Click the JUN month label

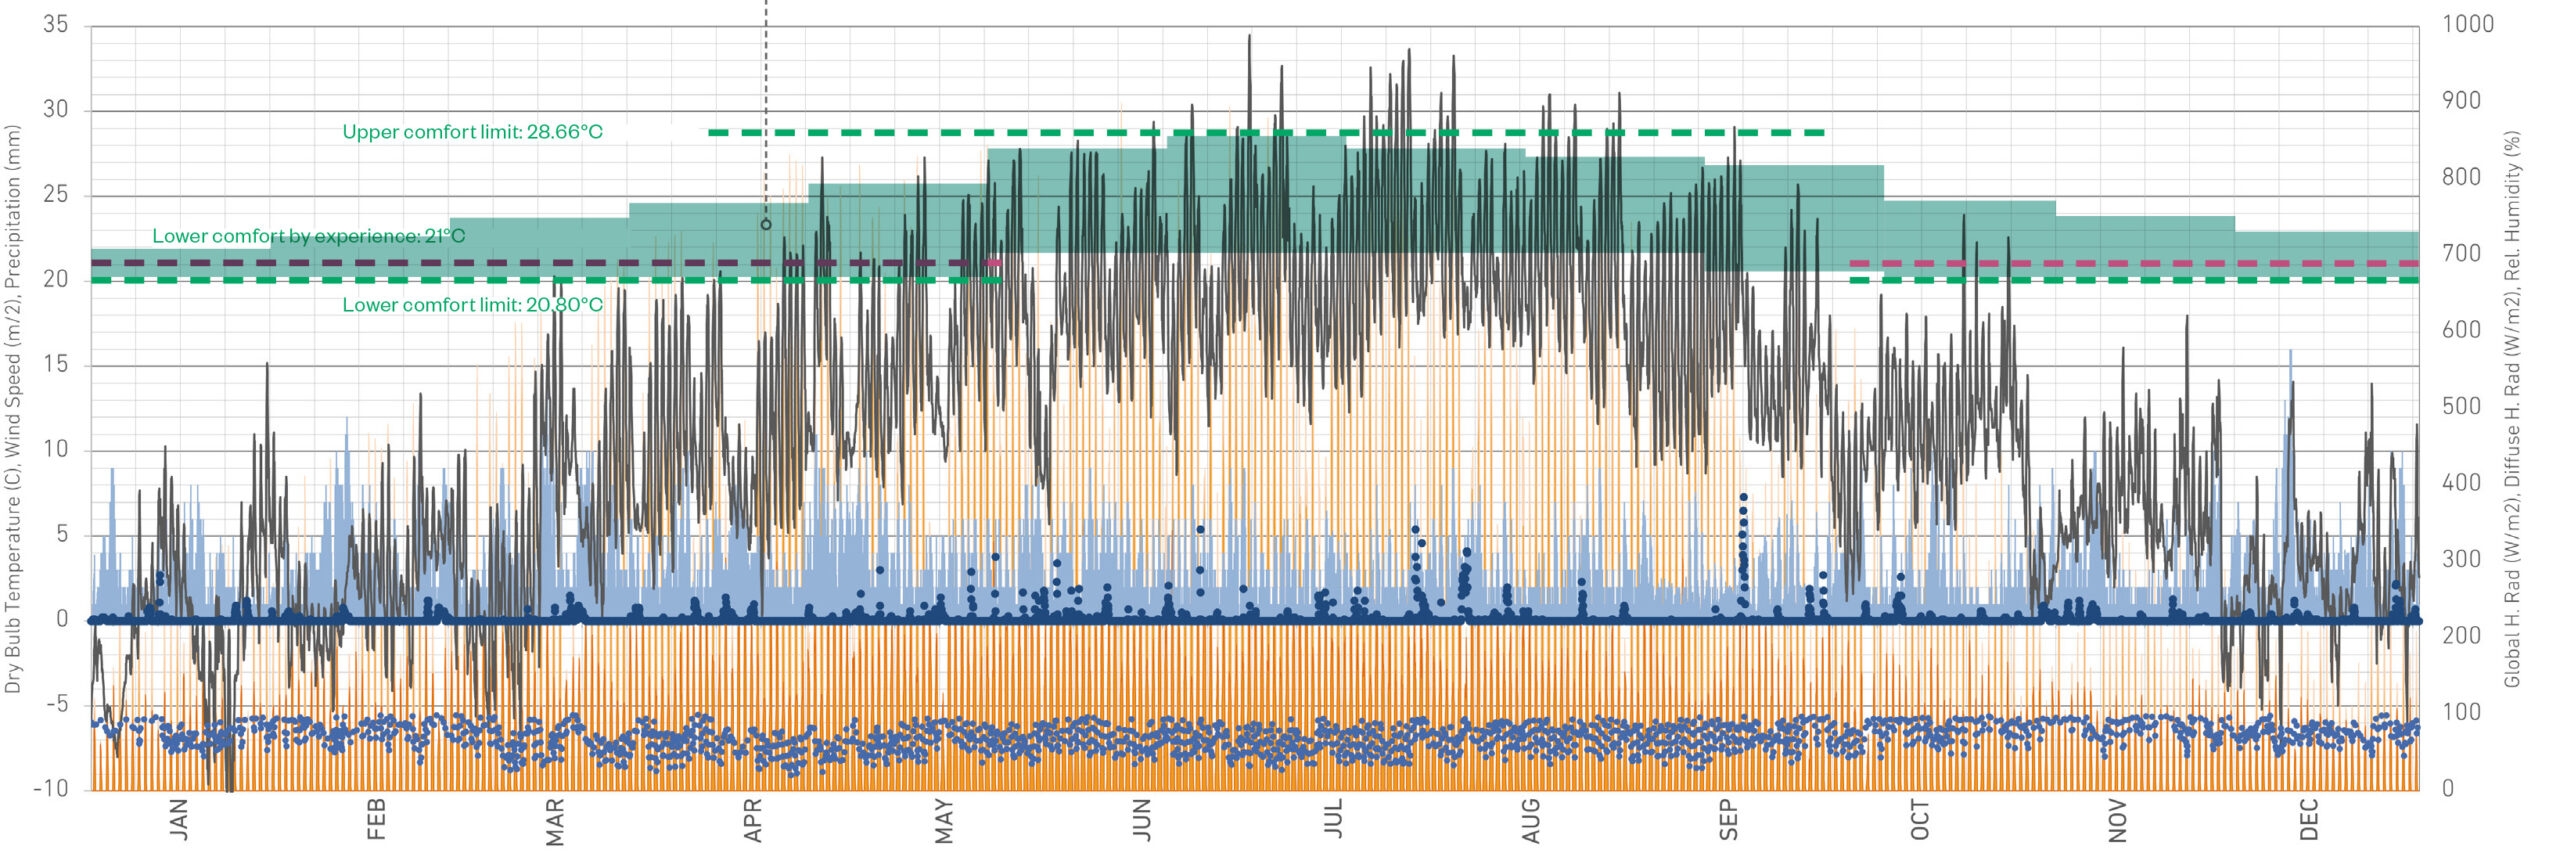point(1142,820)
